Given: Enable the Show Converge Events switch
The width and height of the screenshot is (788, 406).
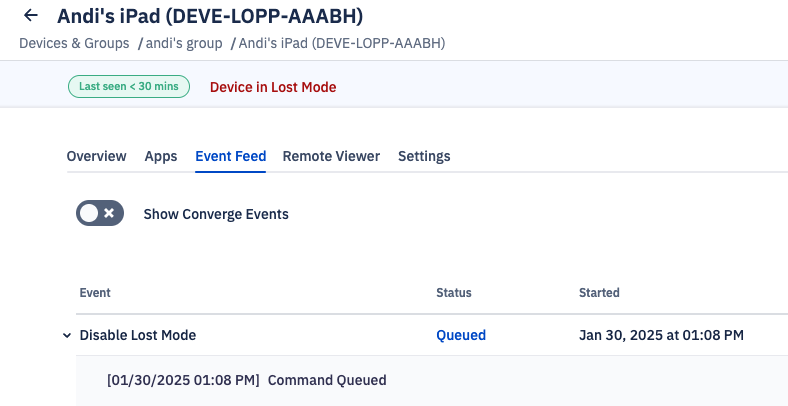Looking at the screenshot, I should tap(100, 213).
